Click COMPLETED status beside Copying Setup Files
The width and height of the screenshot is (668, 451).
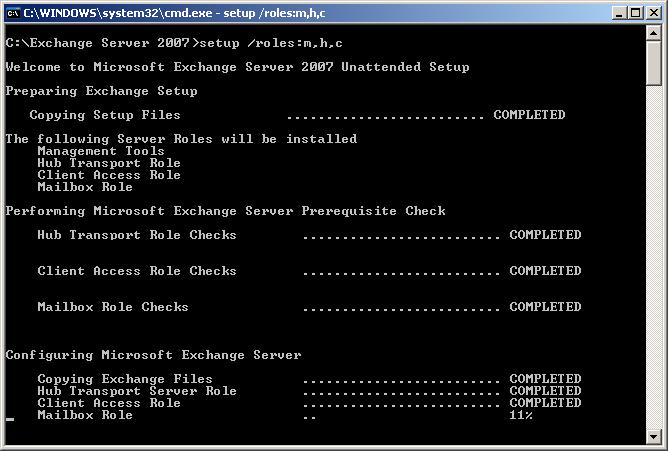pos(529,115)
